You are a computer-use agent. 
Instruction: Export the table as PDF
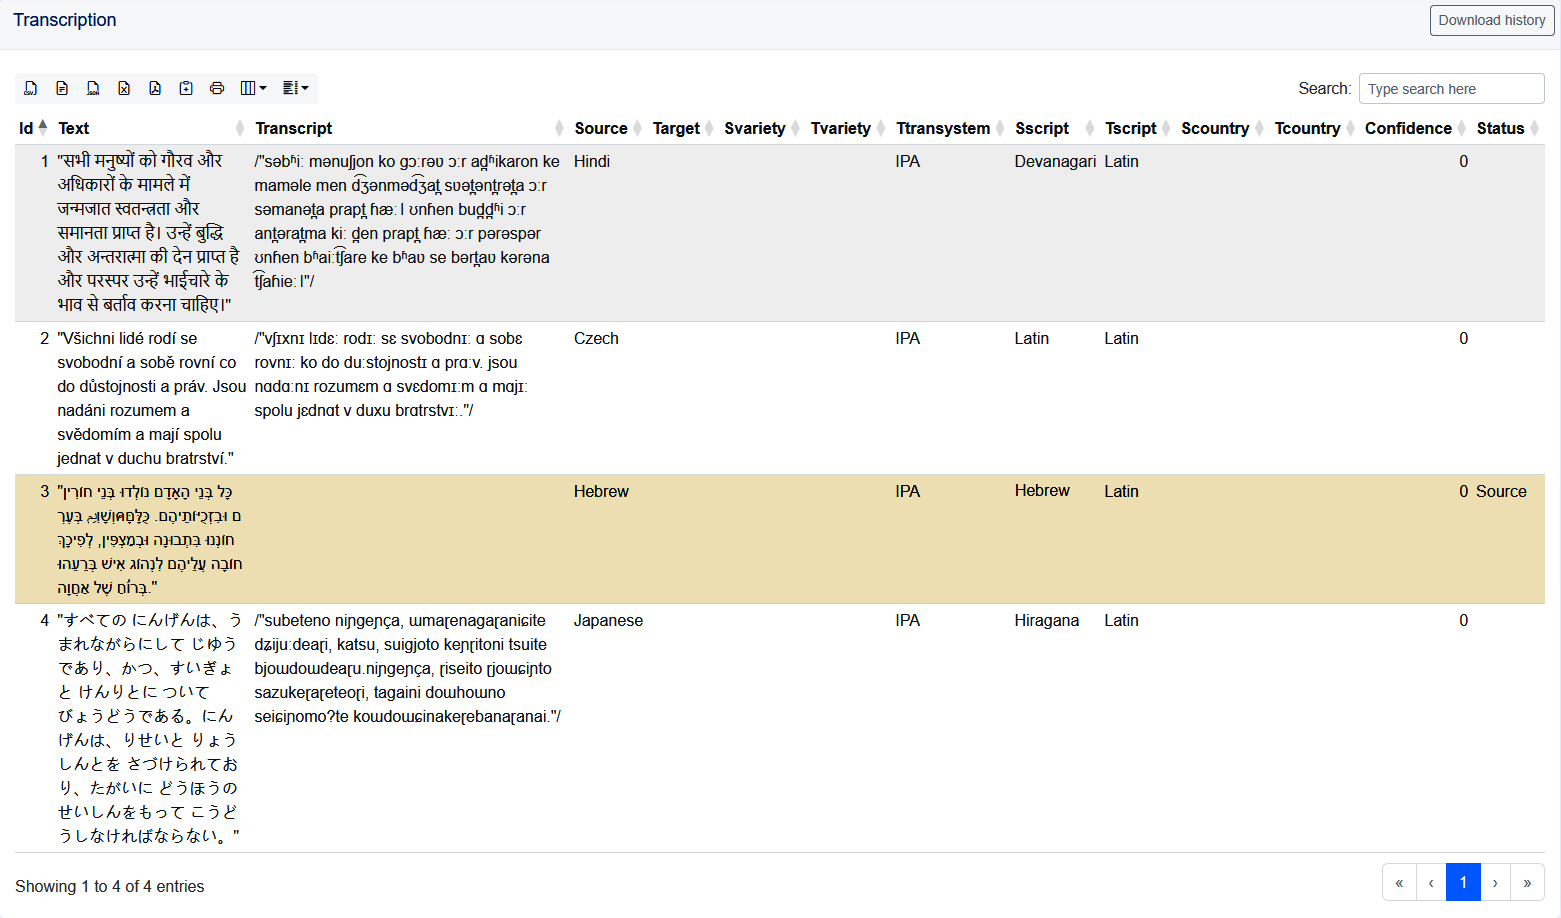point(155,88)
